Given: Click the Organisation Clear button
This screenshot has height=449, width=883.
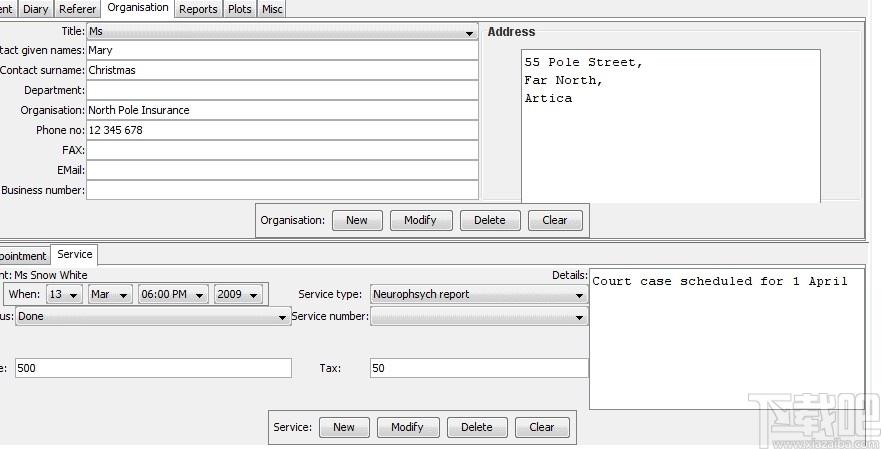Looking at the screenshot, I should pos(555,220).
